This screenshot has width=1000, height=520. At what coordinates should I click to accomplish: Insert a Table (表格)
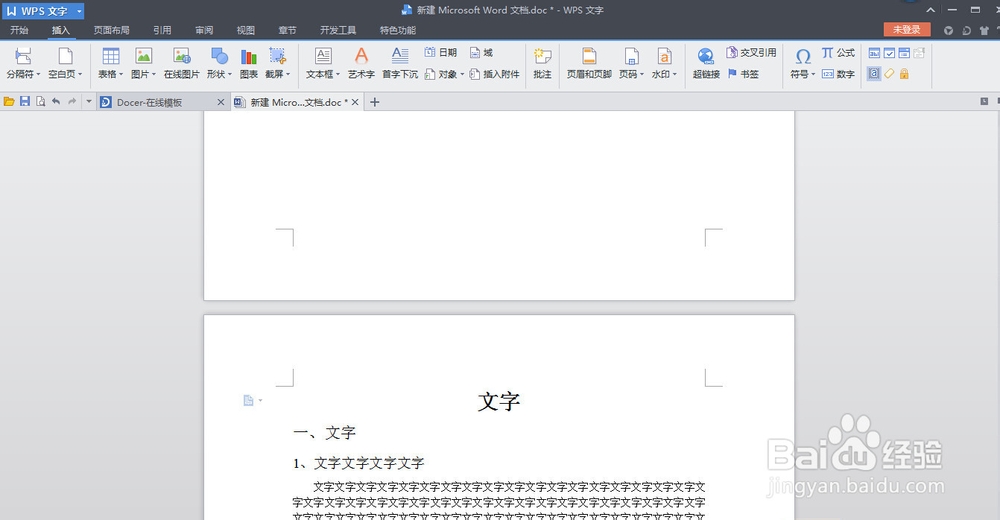pos(110,63)
